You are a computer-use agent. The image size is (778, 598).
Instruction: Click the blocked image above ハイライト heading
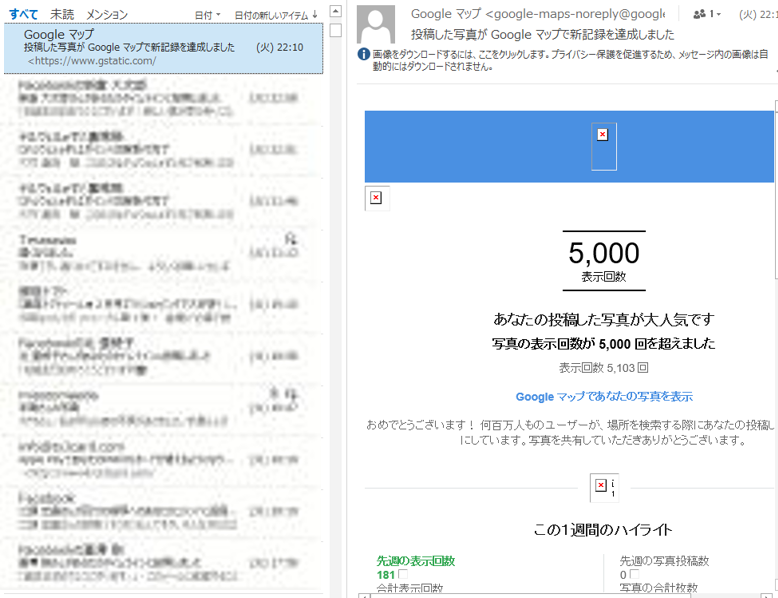tap(604, 487)
